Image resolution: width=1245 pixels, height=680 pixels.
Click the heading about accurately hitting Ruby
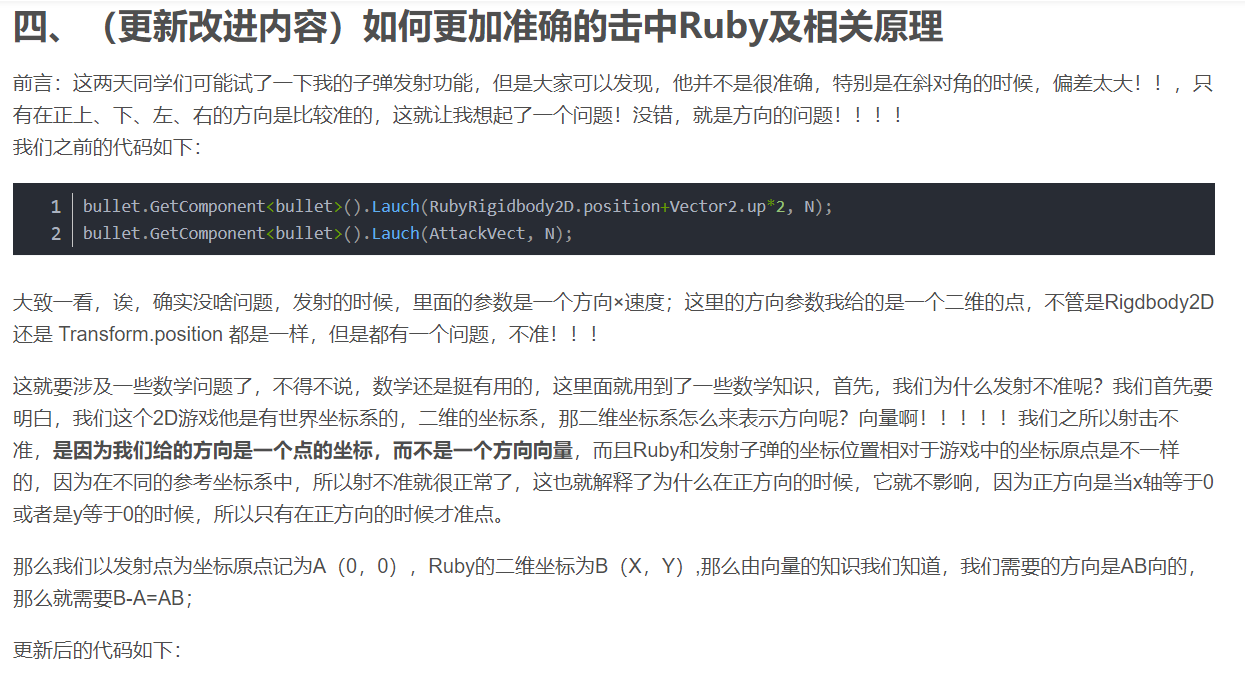(478, 28)
